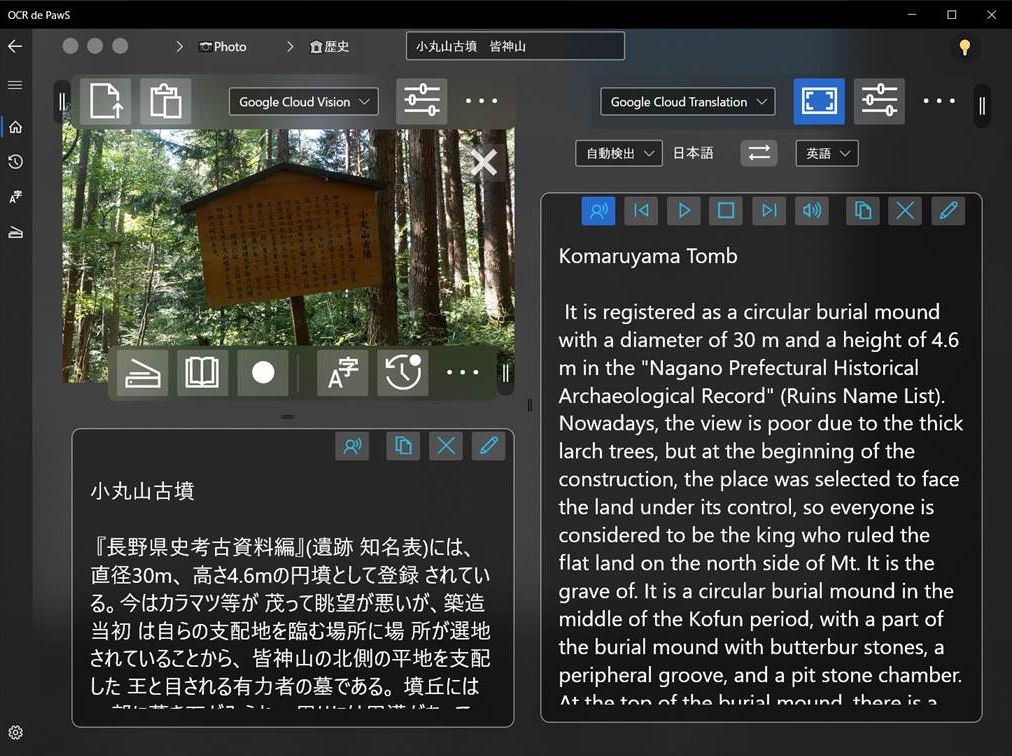Open OCR settings sliders icon
Viewport: 1012px width, 756px height.
pos(421,102)
